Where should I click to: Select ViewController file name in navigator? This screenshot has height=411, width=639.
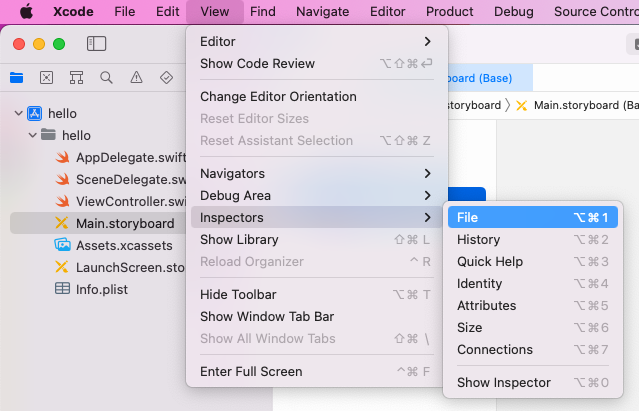[131, 202]
